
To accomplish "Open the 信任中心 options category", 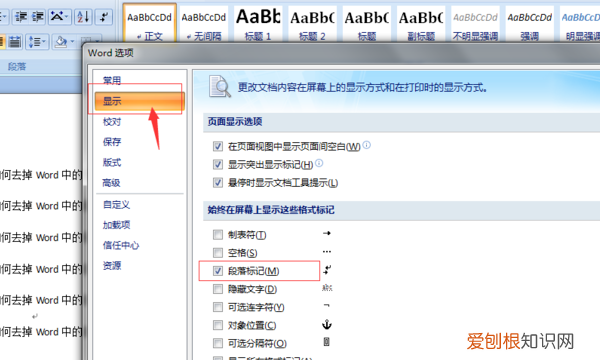I will pyautogui.click(x=121, y=245).
